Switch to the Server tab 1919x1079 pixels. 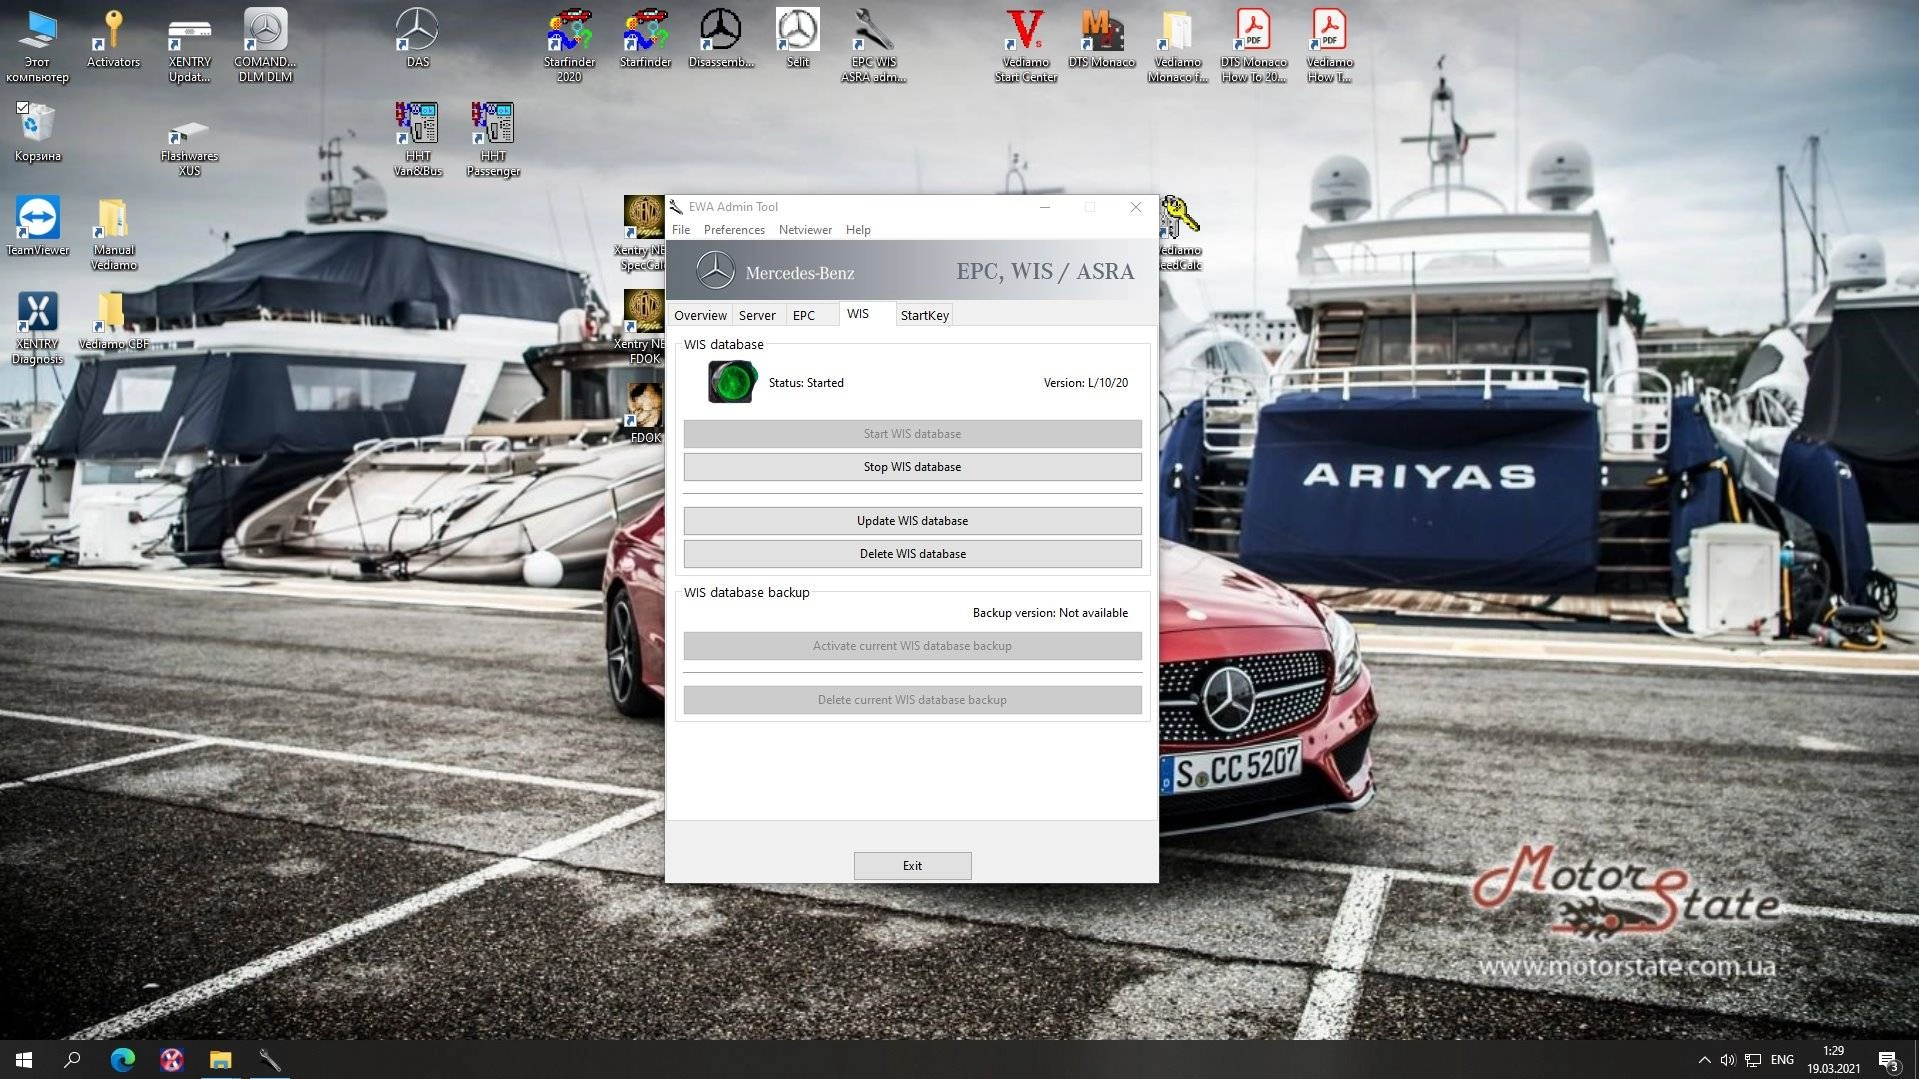coord(757,315)
